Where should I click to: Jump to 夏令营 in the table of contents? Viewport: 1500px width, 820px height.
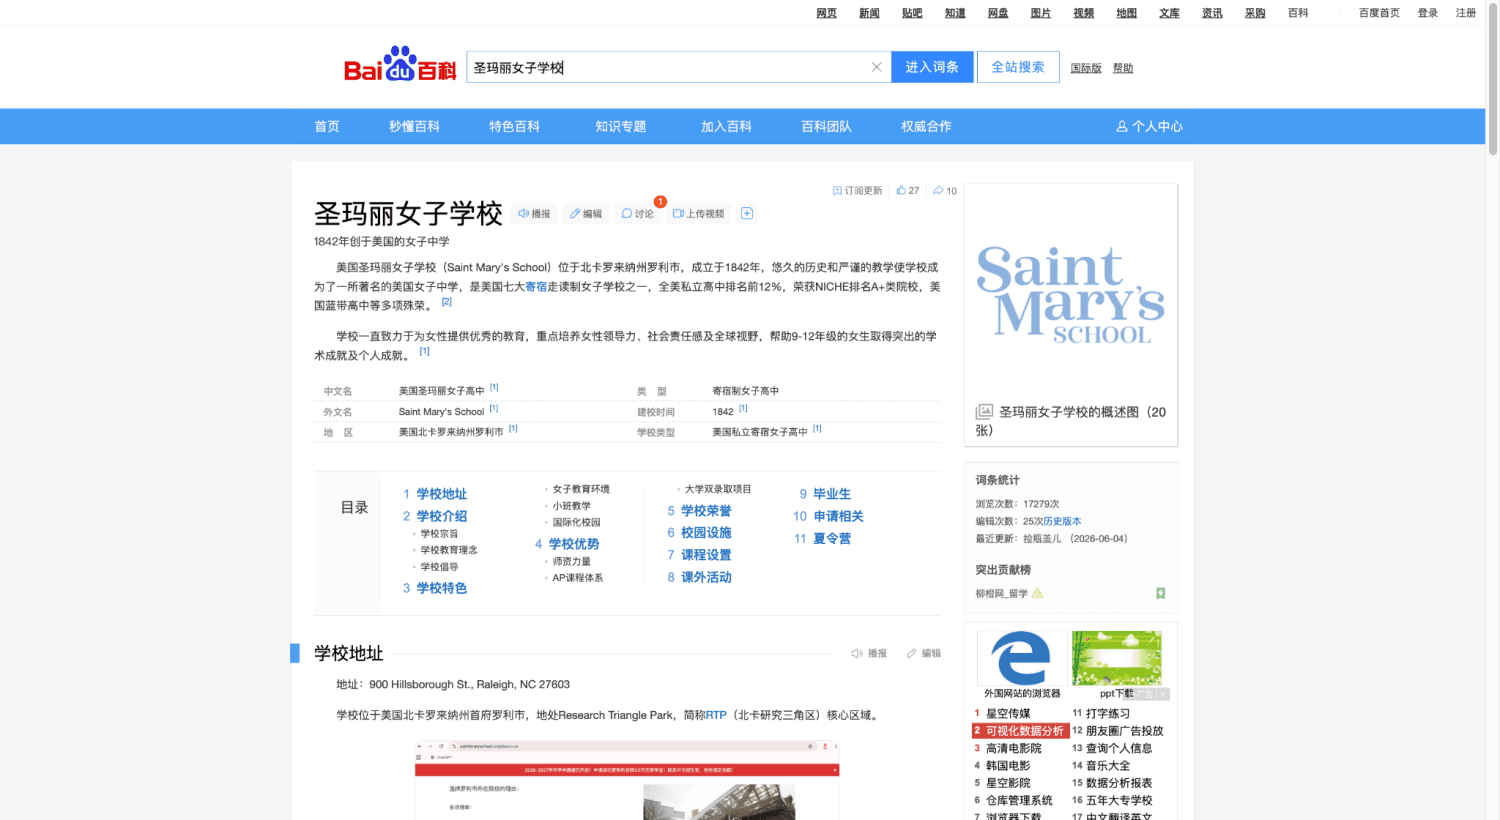point(832,538)
